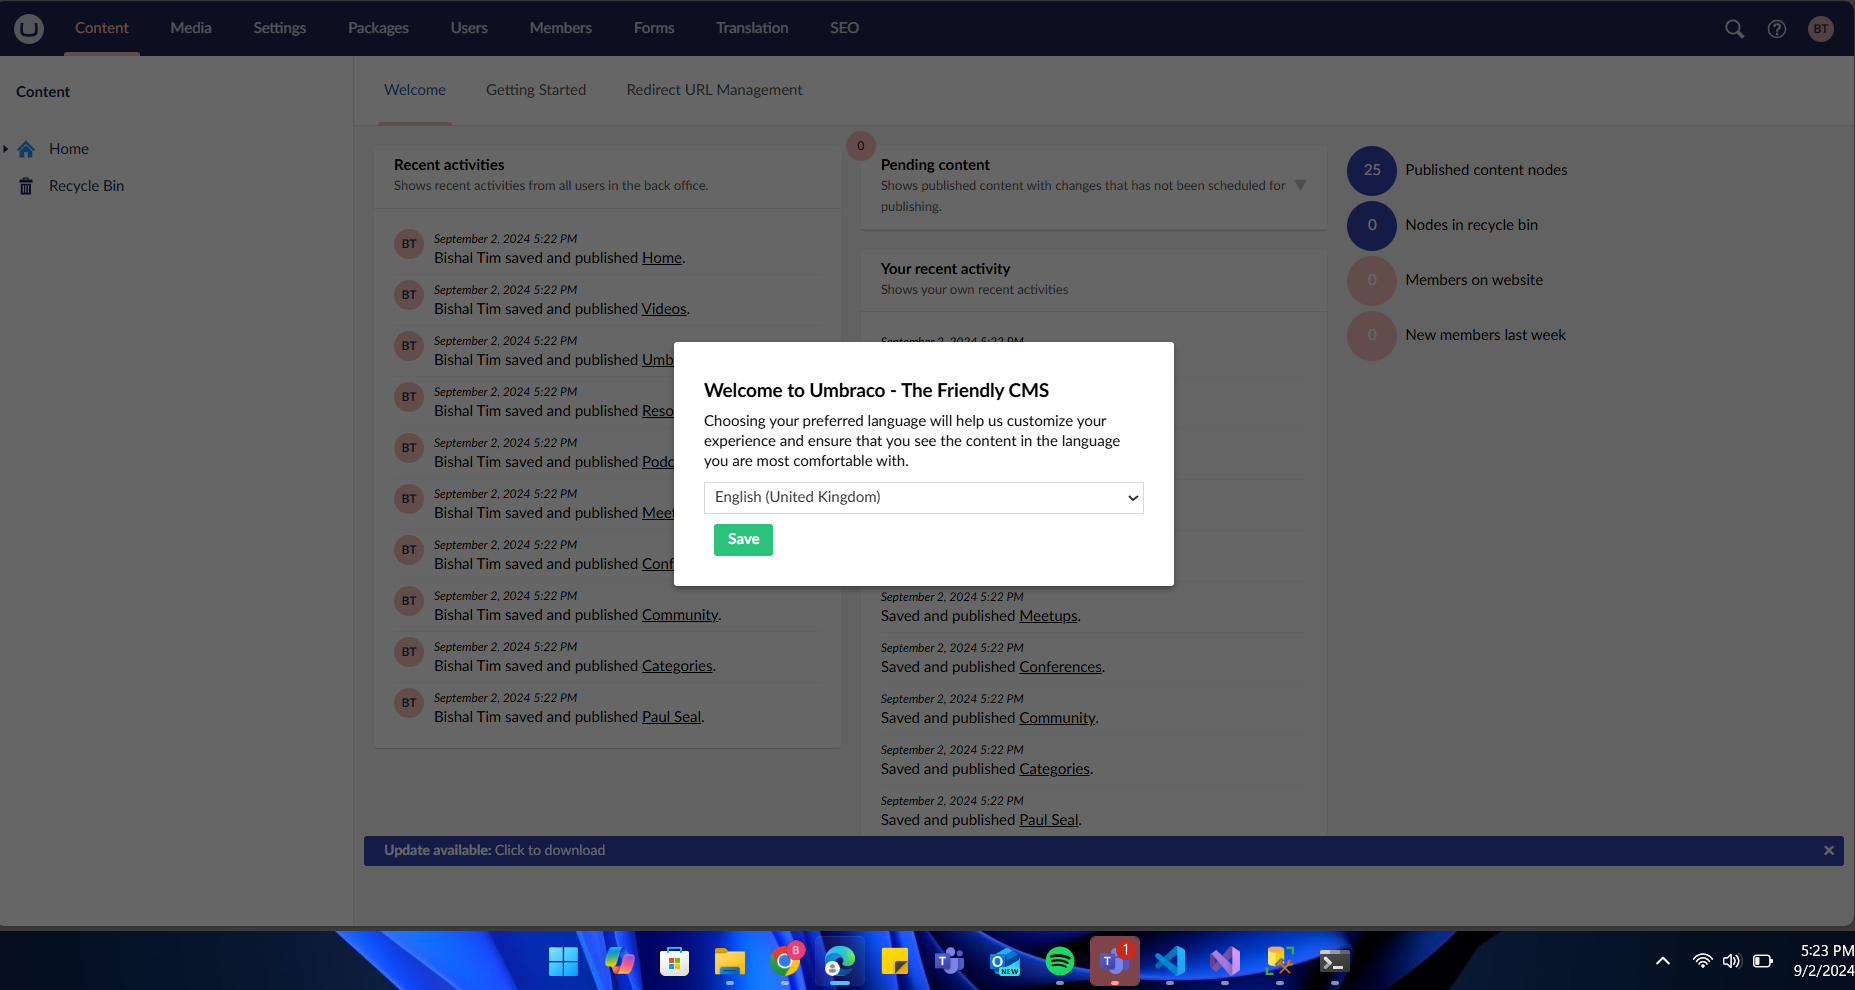Open Microsoft Store from taskbar
The width and height of the screenshot is (1855, 990).
[x=675, y=962]
